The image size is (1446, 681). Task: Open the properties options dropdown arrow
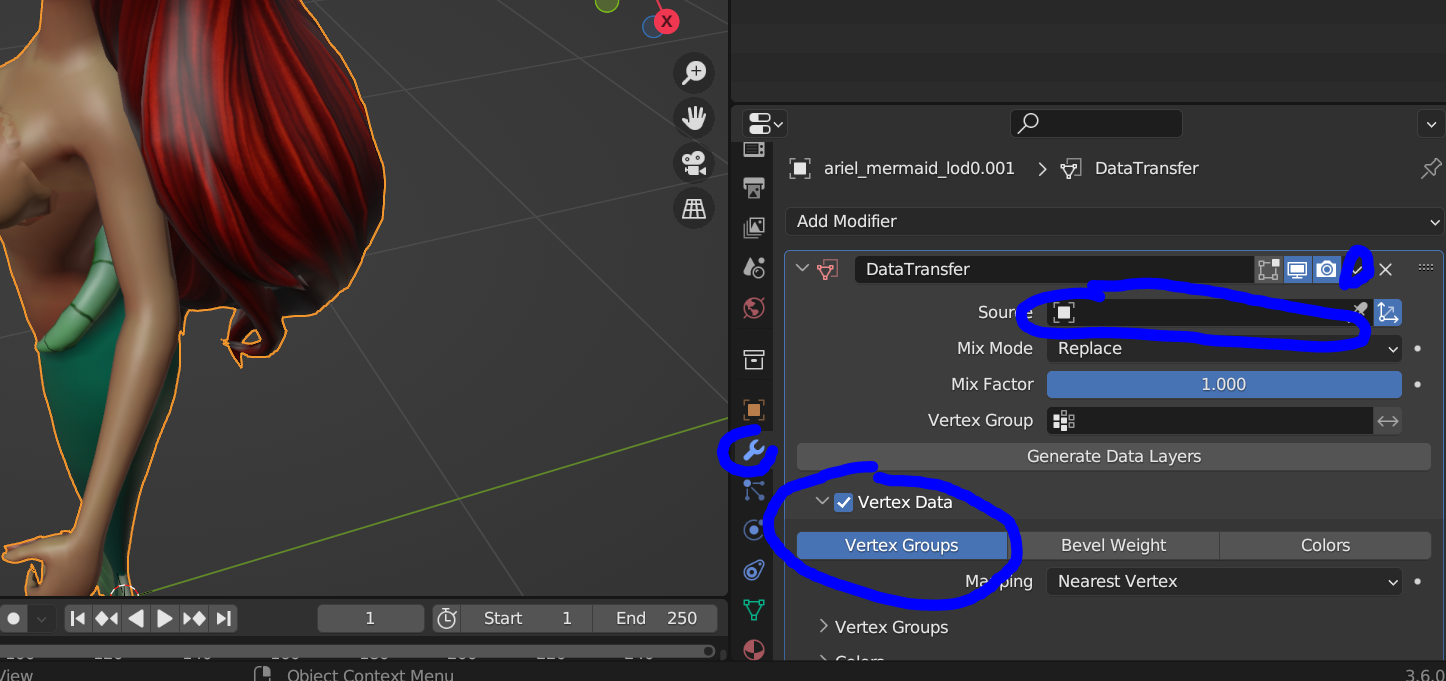click(x=1430, y=124)
